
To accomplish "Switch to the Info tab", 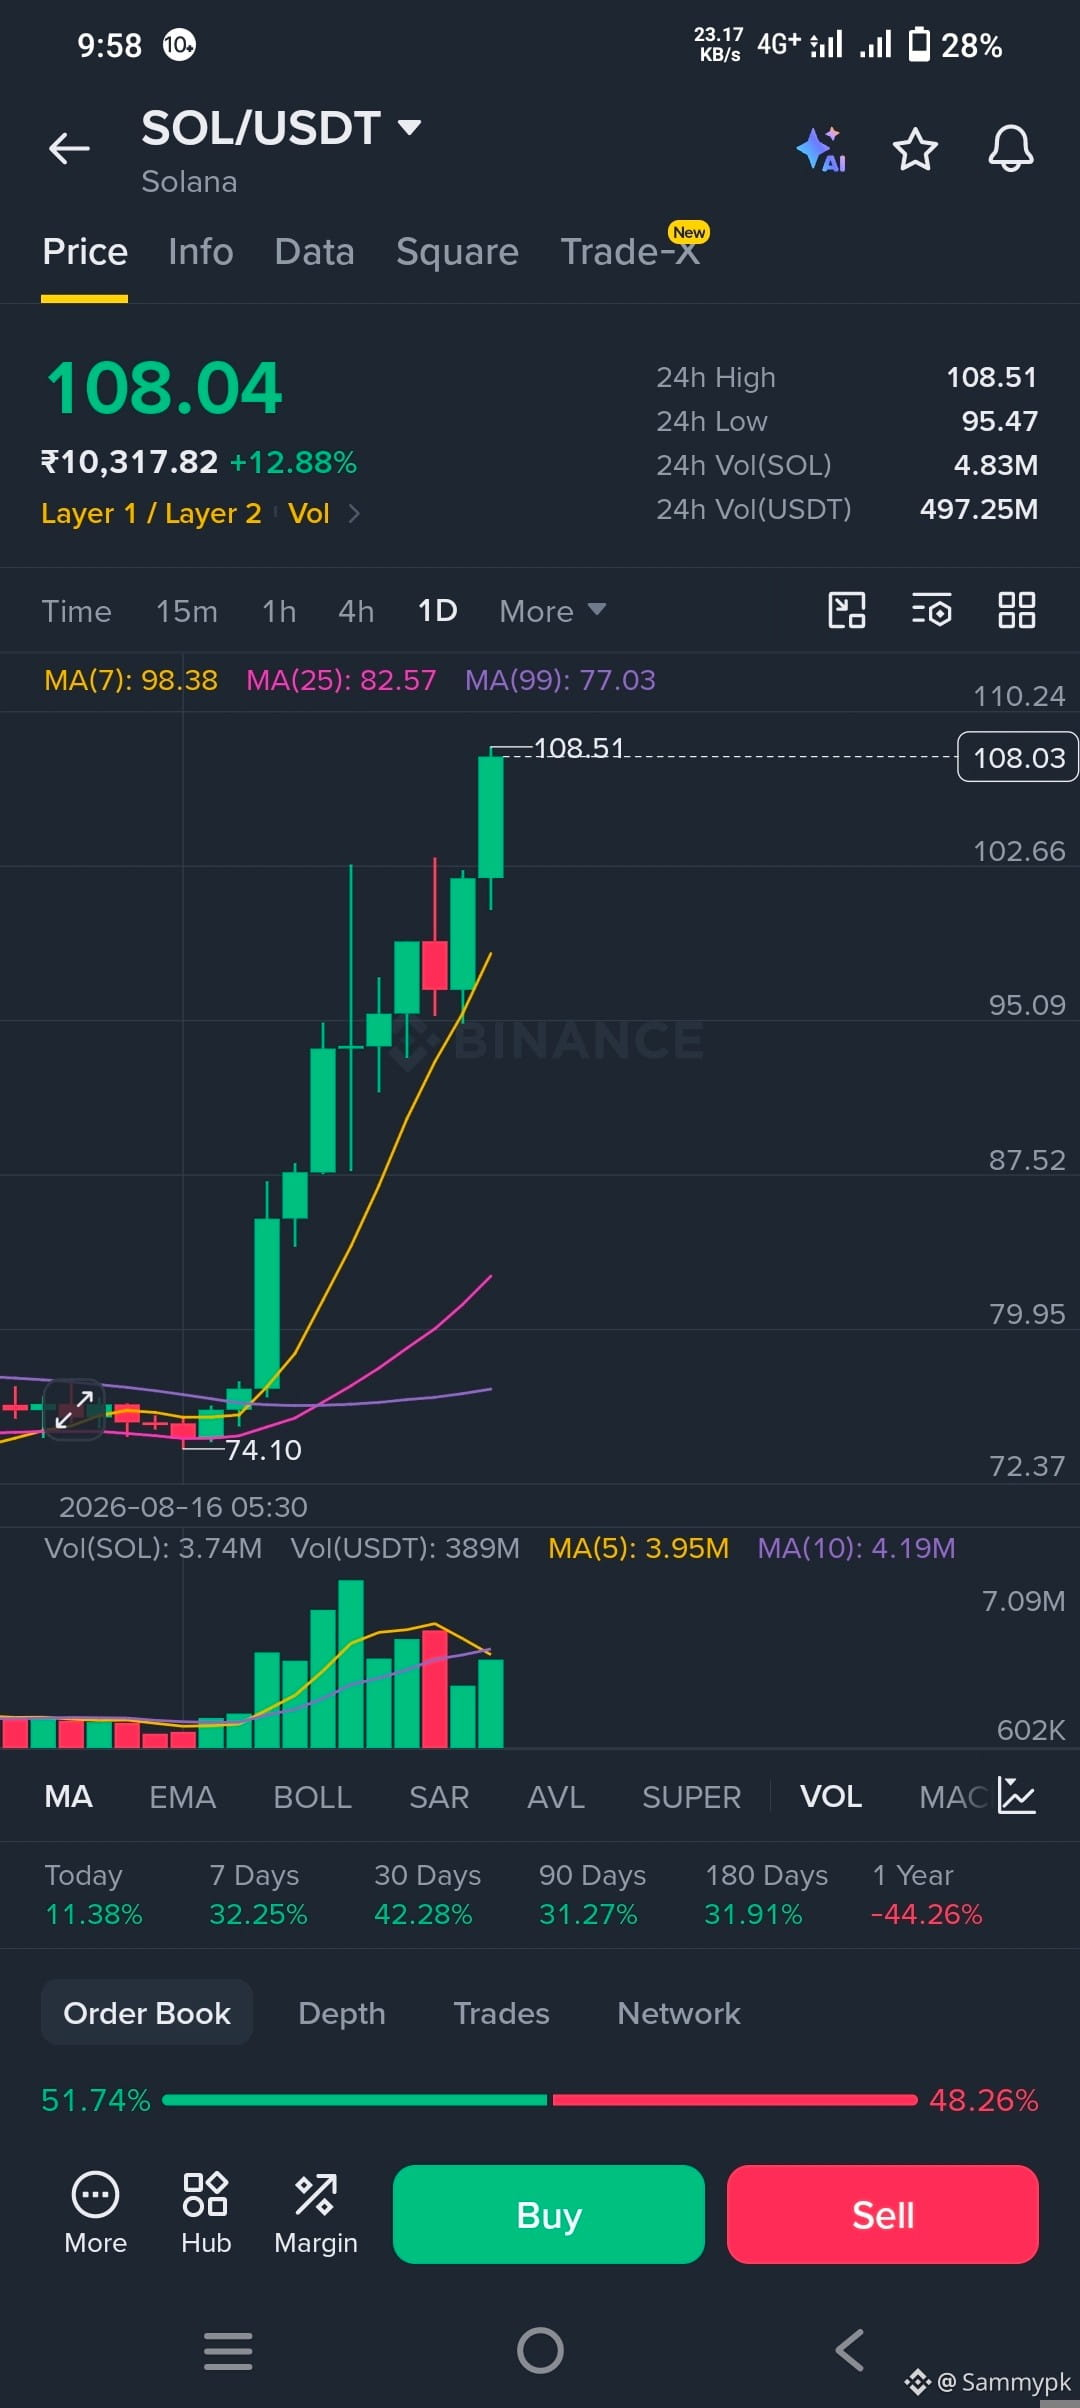I will (x=201, y=252).
